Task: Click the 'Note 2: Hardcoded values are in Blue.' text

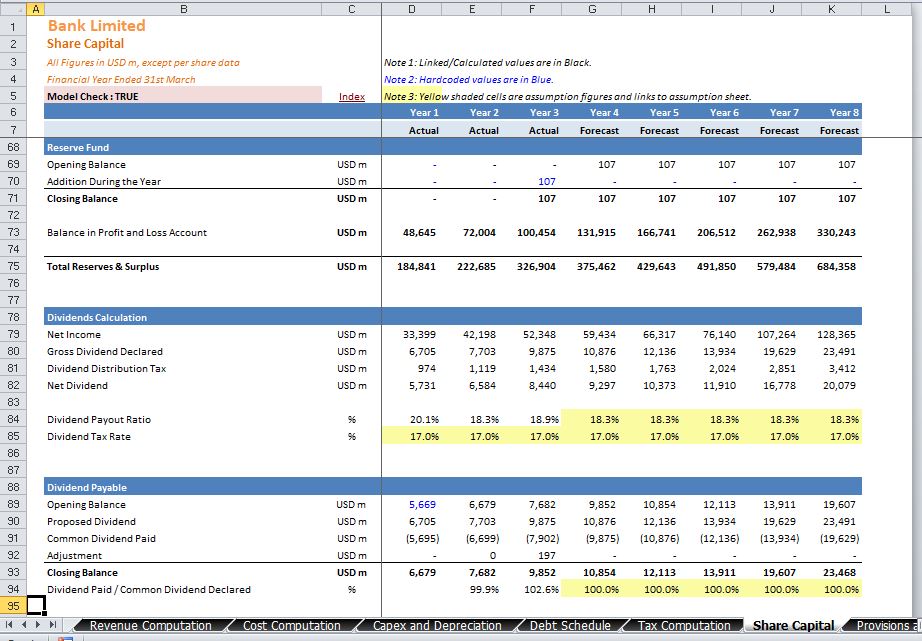Action: click(469, 79)
